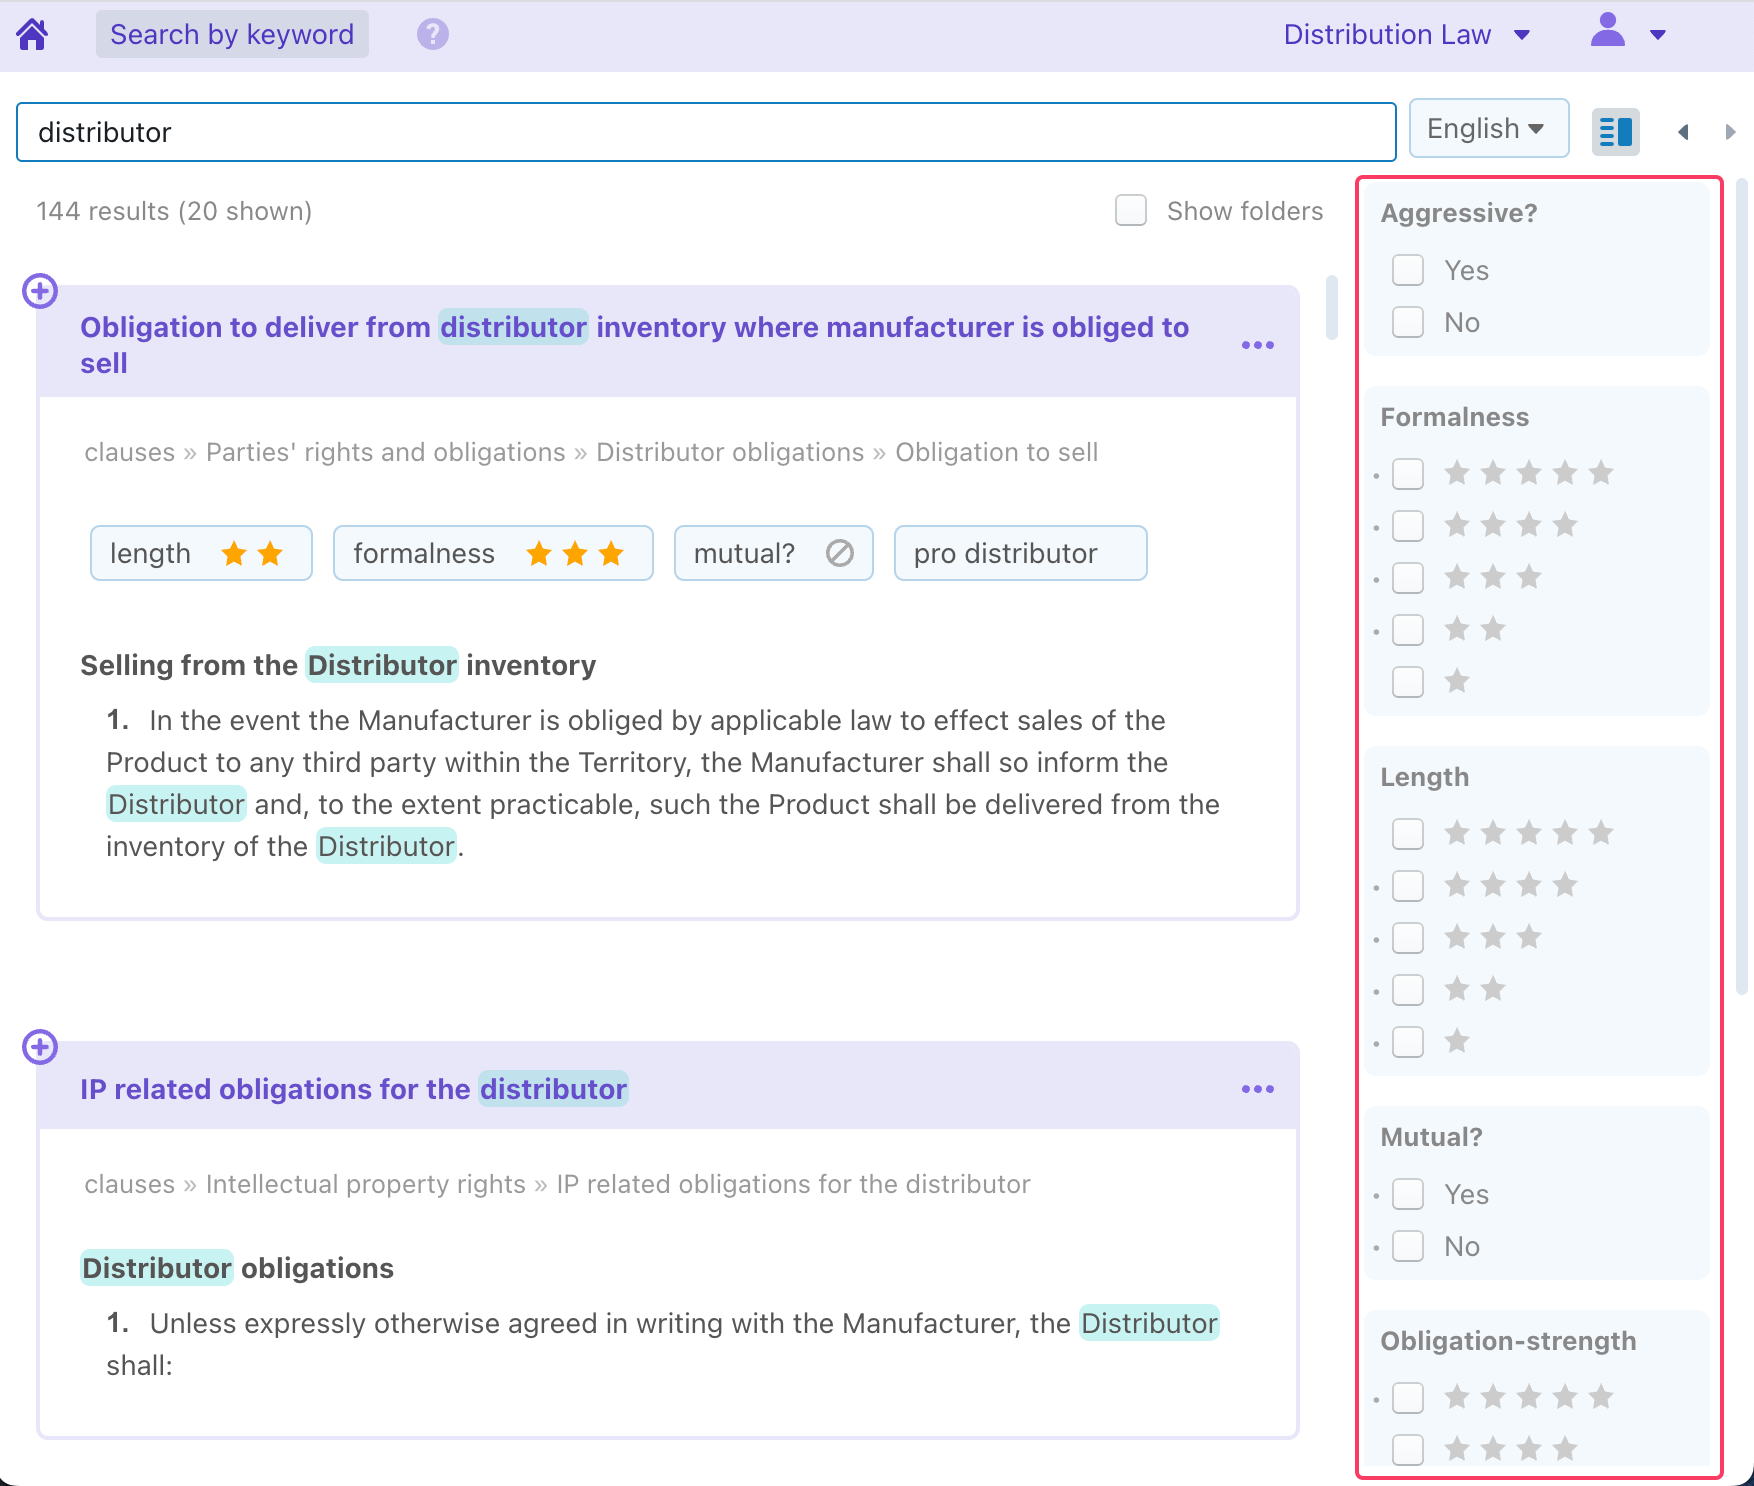This screenshot has height=1486, width=1754.
Task: Check Formalness one-star filter
Action: pyautogui.click(x=1408, y=682)
